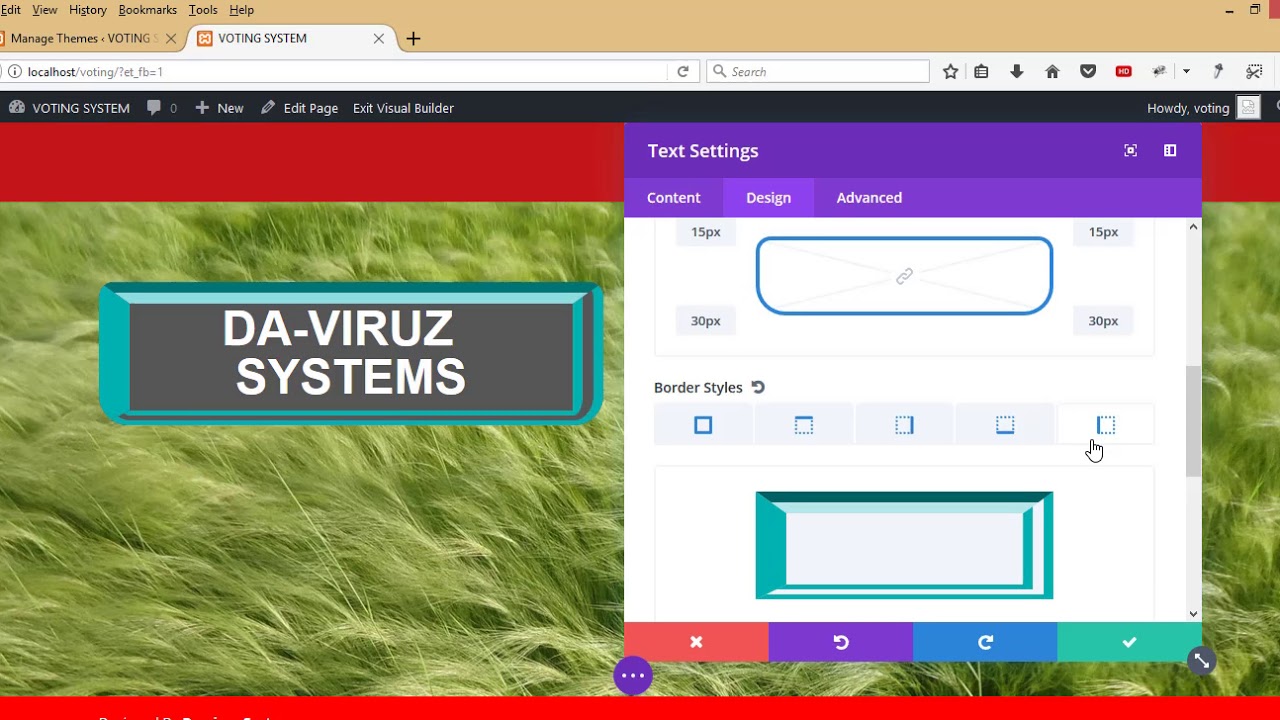Click Exit Visual Builder in admin bar
1280x720 pixels.
point(403,108)
